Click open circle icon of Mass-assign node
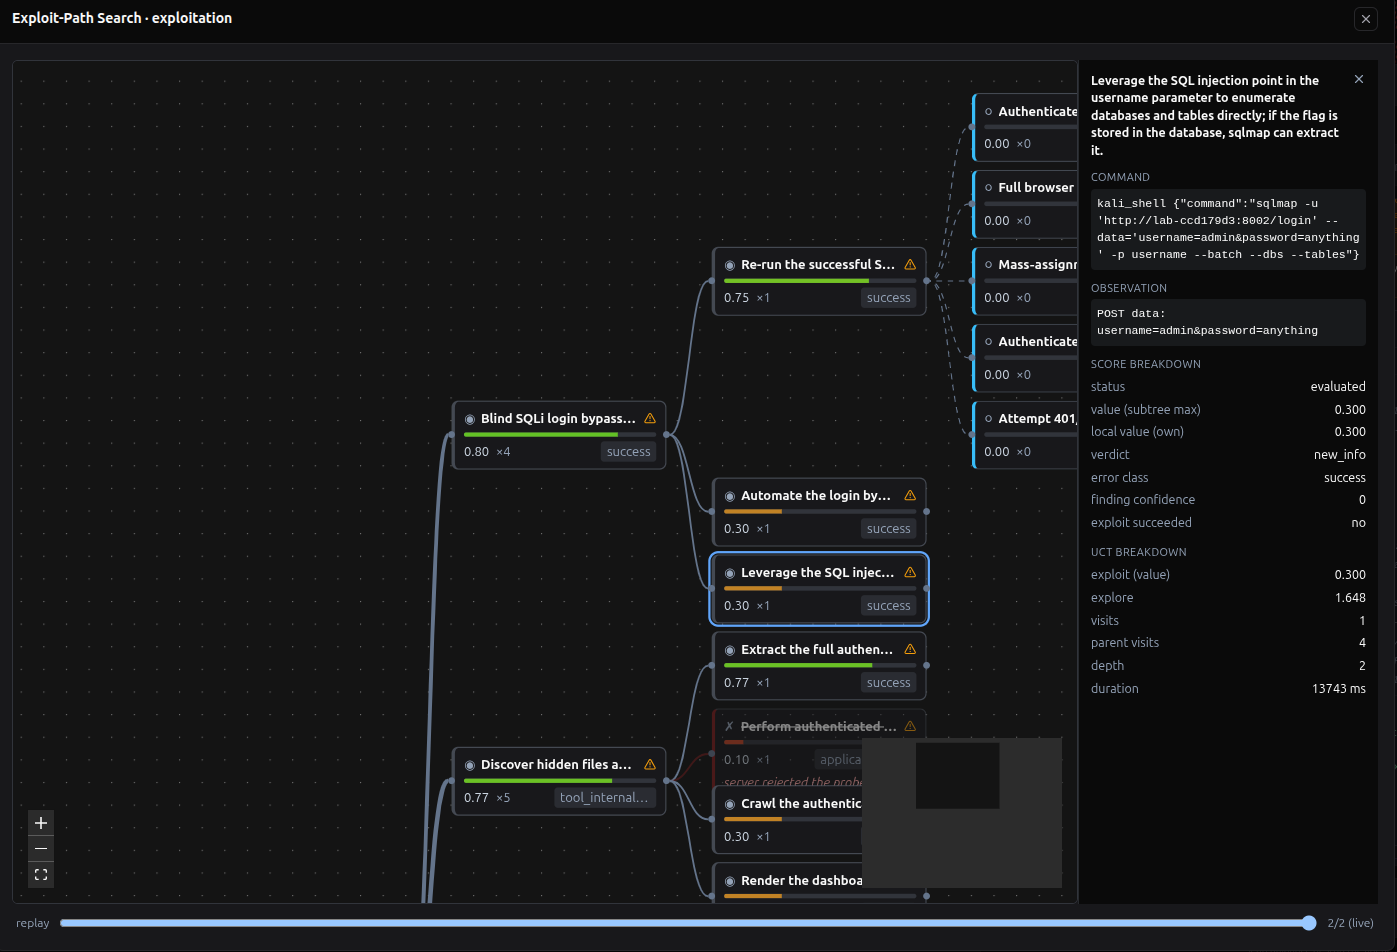Screen dimensions: 1397x952 [989, 265]
